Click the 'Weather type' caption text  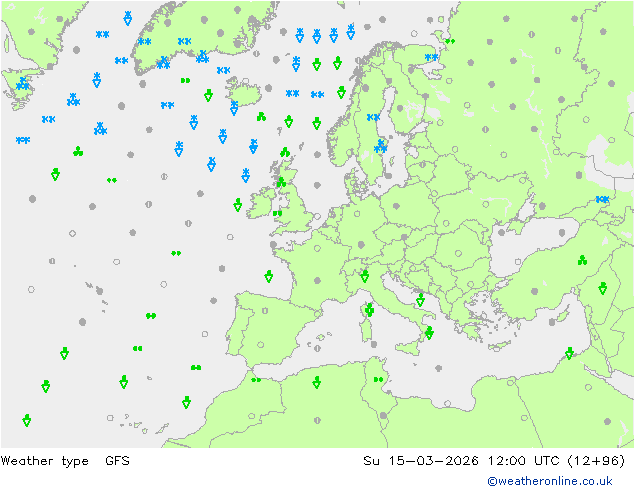click(x=44, y=460)
